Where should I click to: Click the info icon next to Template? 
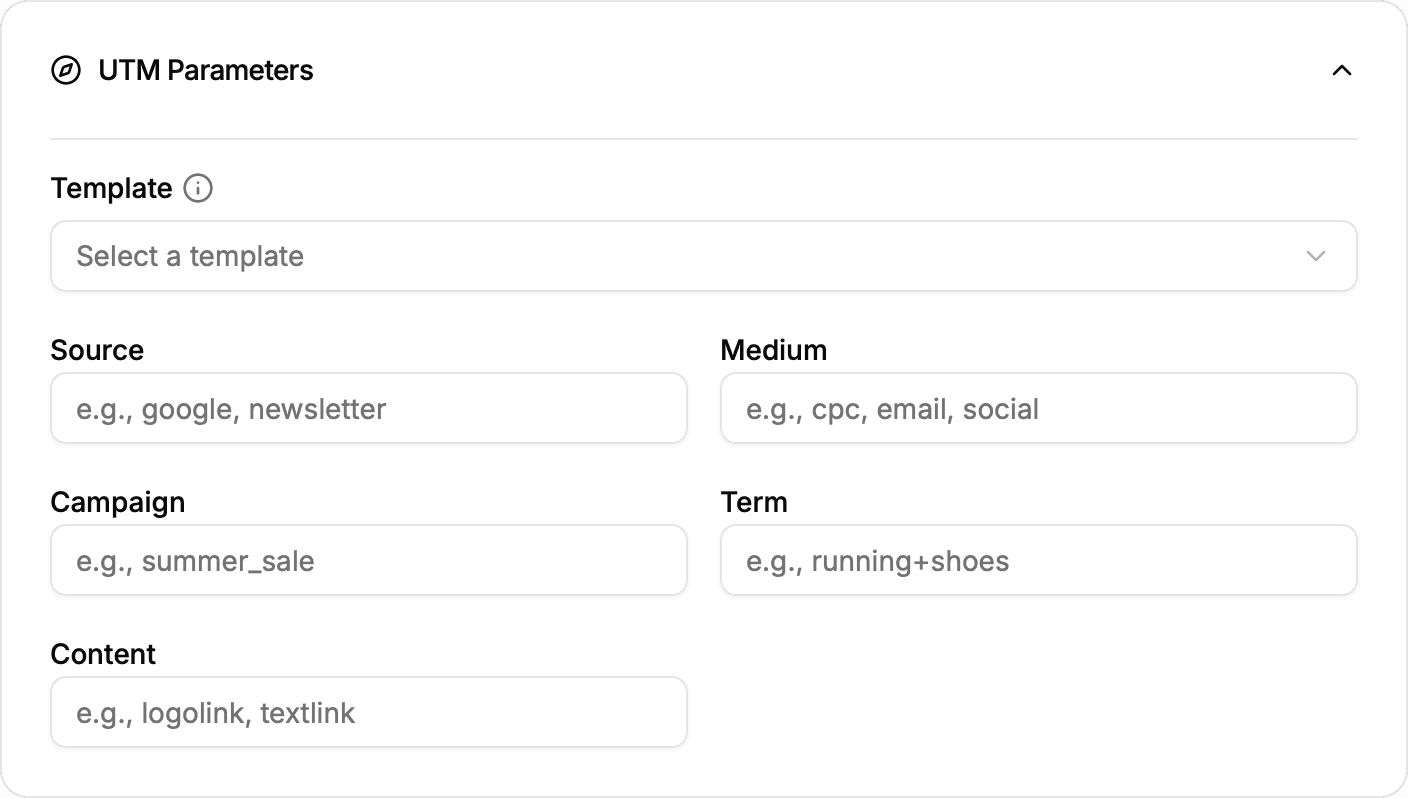tap(198, 188)
